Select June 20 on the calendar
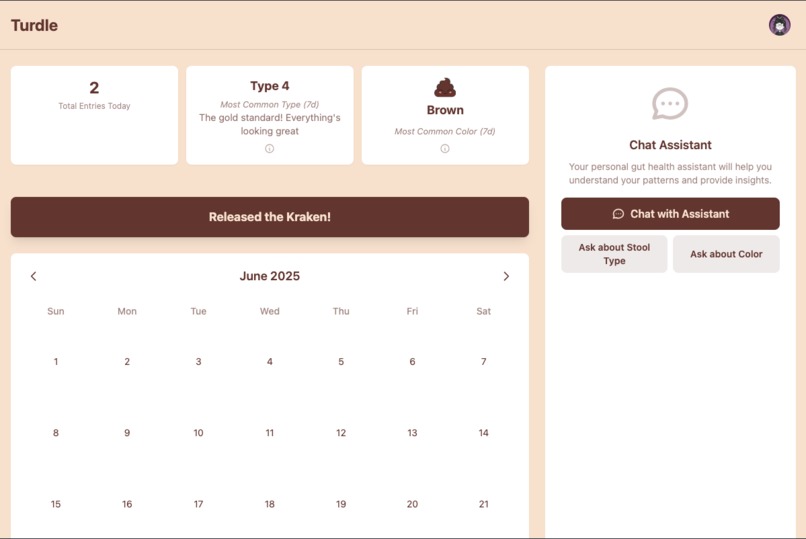The width and height of the screenshot is (806, 539). [x=412, y=504]
